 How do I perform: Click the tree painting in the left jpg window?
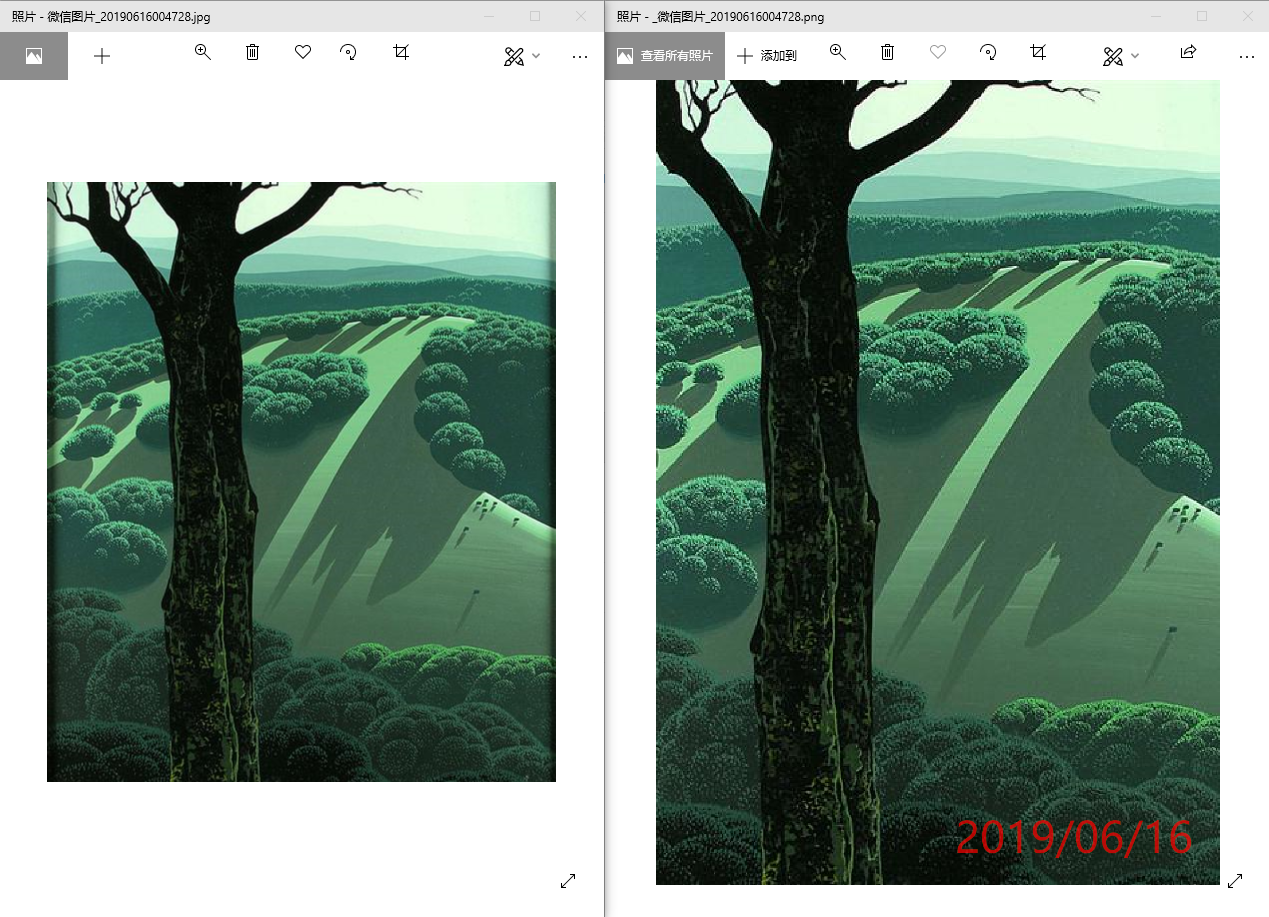tap(301, 481)
